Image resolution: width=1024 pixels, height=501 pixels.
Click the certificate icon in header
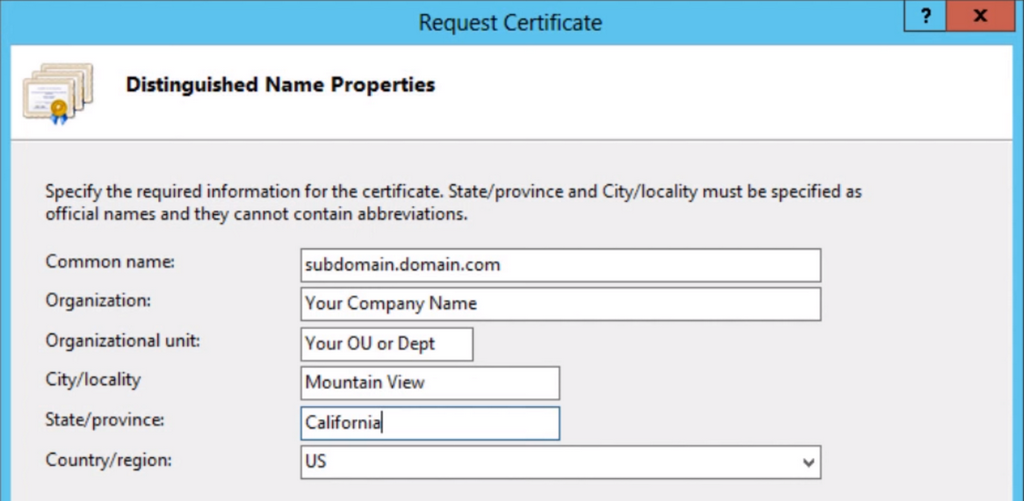click(57, 94)
